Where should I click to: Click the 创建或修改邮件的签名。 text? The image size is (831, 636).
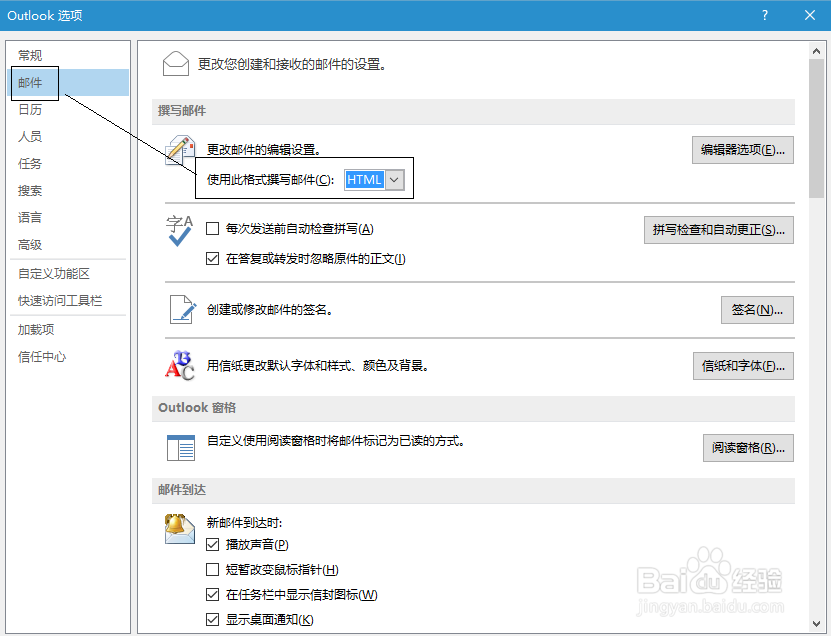click(x=270, y=310)
